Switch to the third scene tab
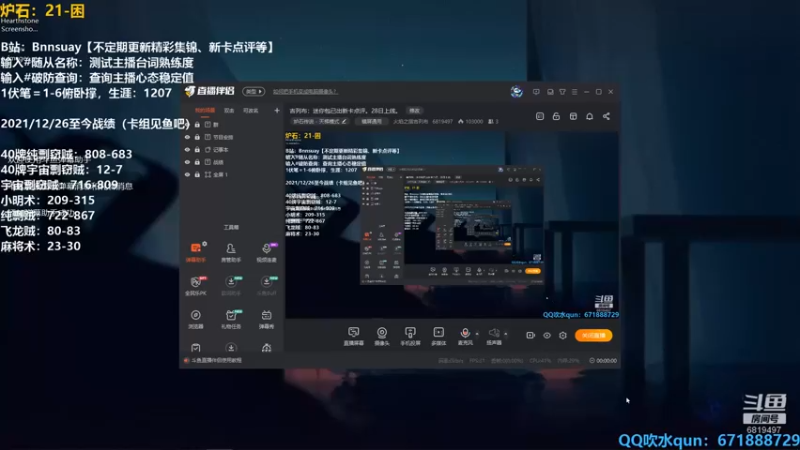 pos(251,110)
